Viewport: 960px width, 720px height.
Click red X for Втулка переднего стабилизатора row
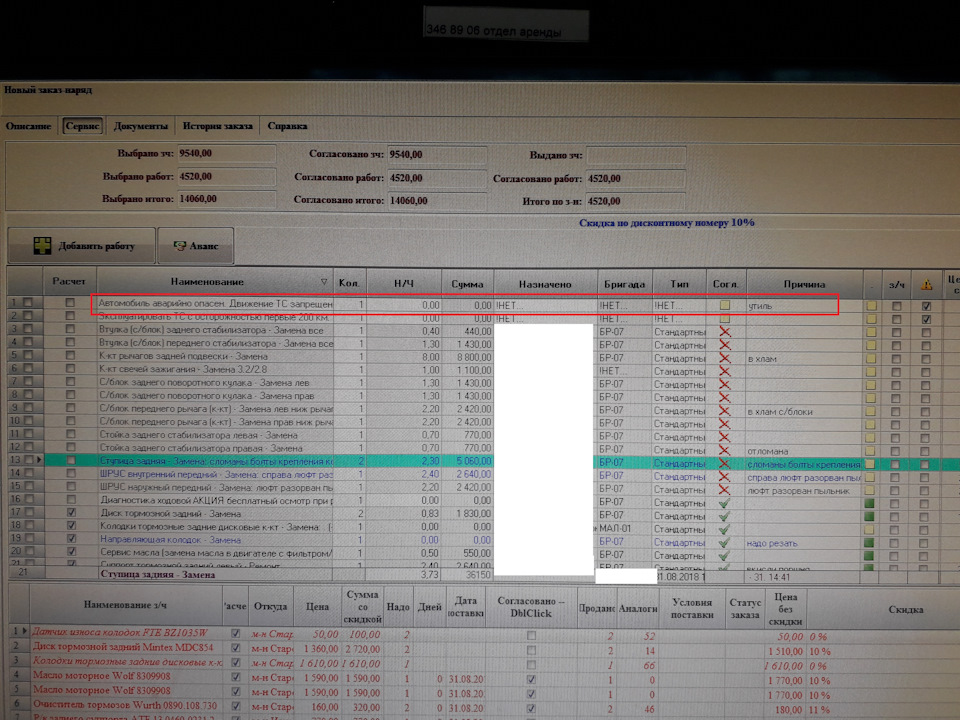(x=725, y=344)
